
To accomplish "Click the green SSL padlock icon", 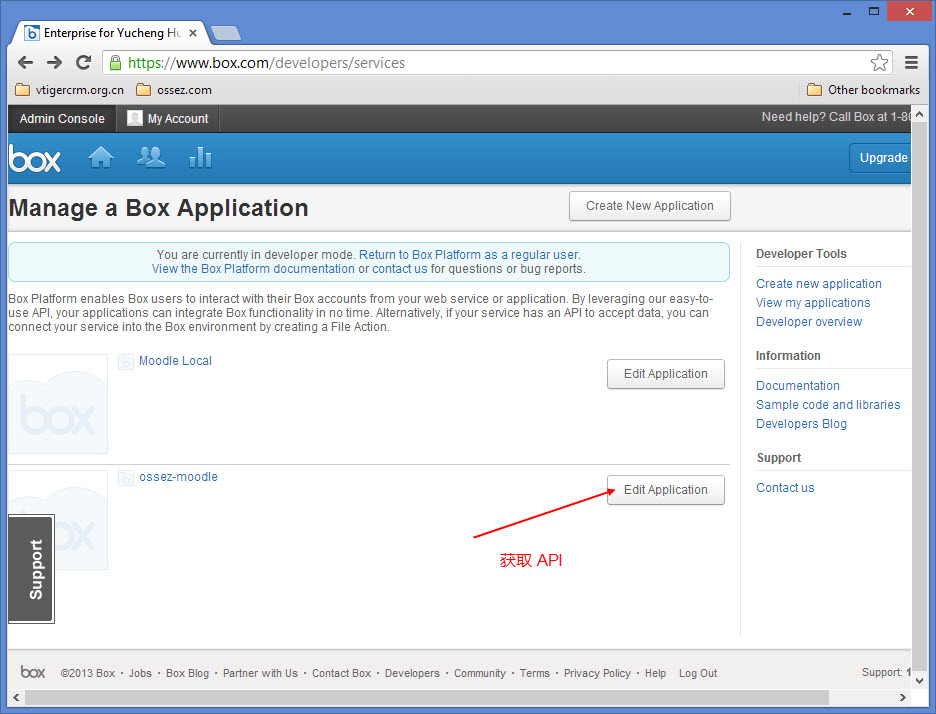I will 116,63.
